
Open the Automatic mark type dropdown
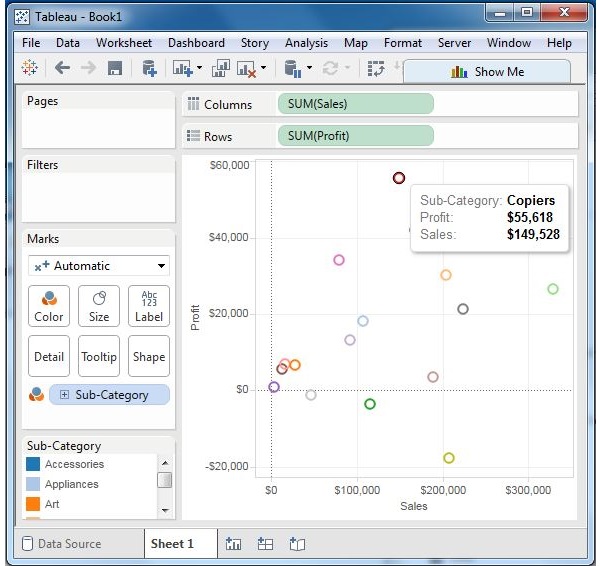[99, 266]
